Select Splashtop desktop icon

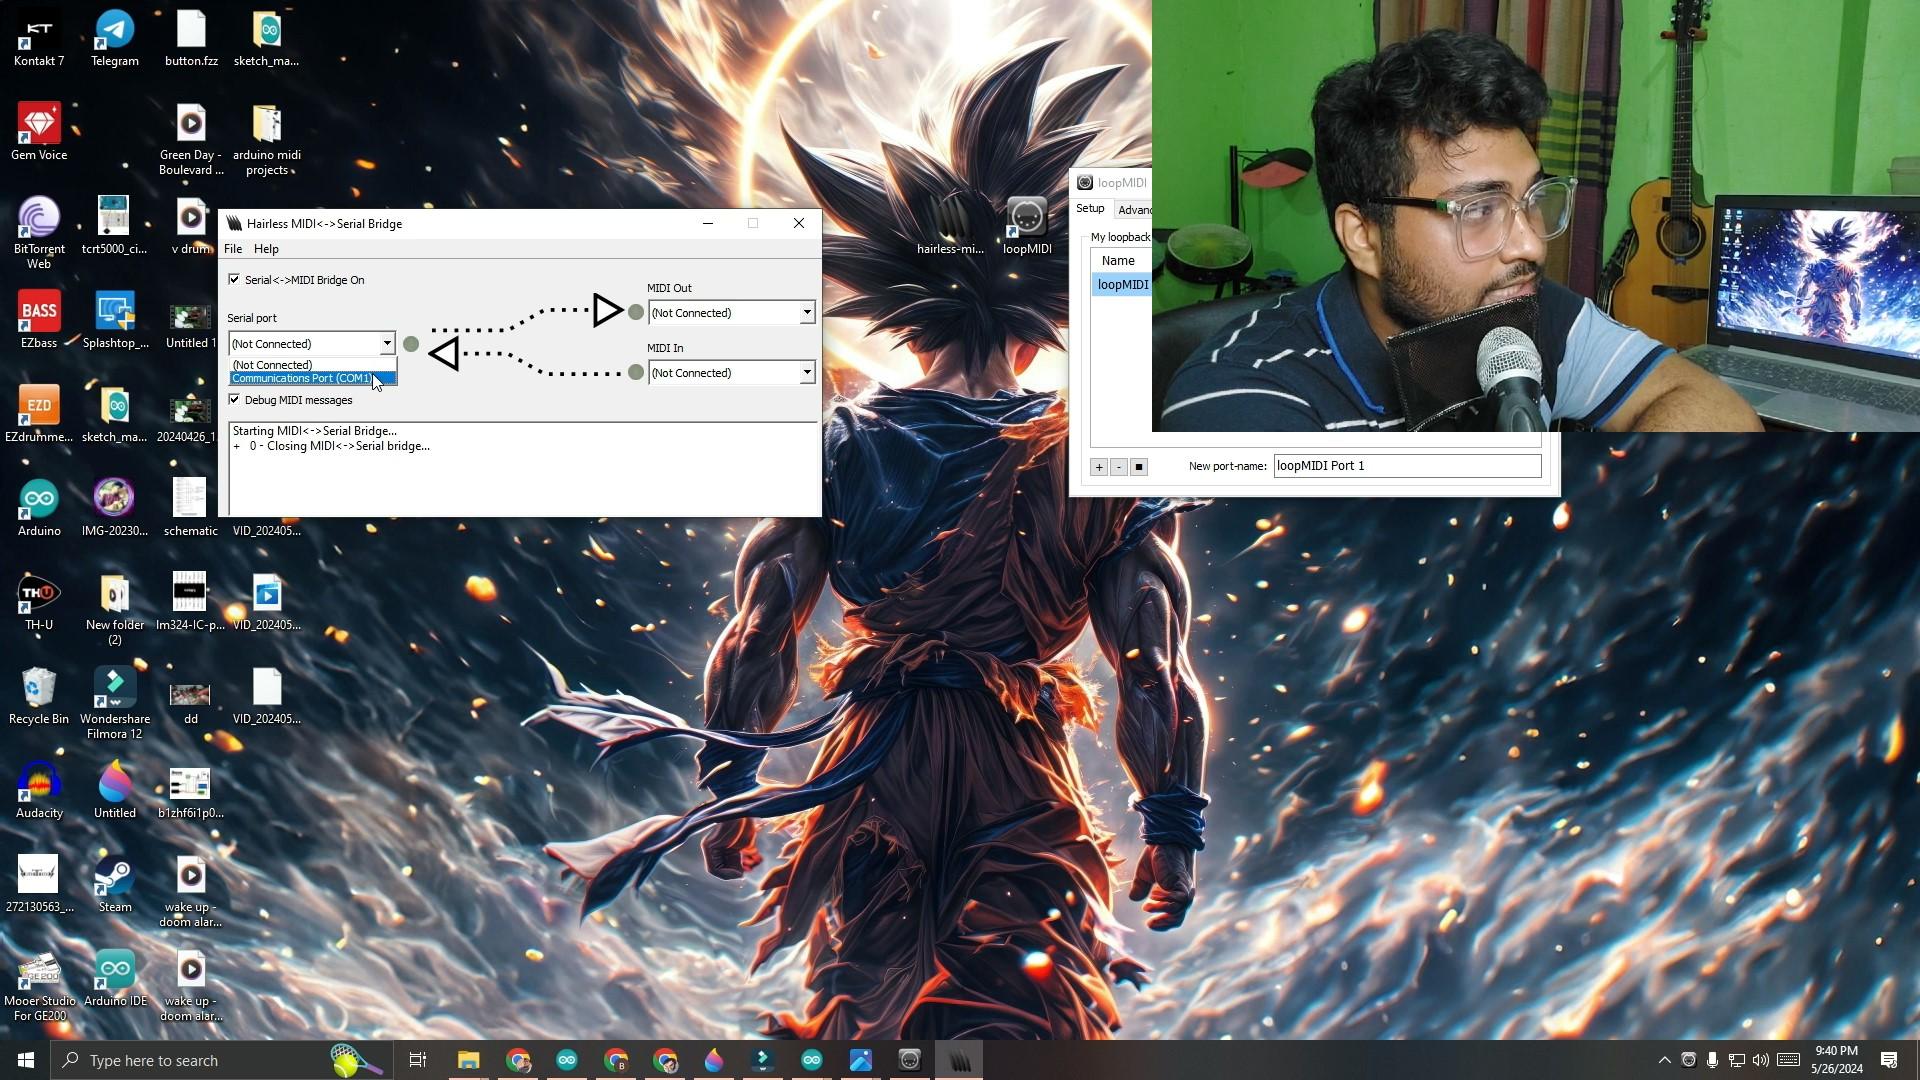click(x=115, y=320)
